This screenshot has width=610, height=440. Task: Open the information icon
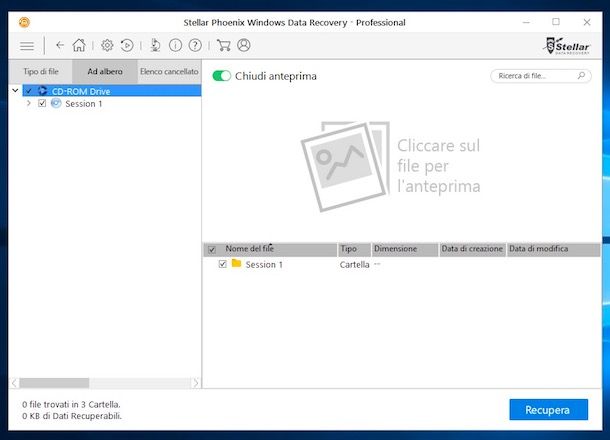[x=175, y=45]
